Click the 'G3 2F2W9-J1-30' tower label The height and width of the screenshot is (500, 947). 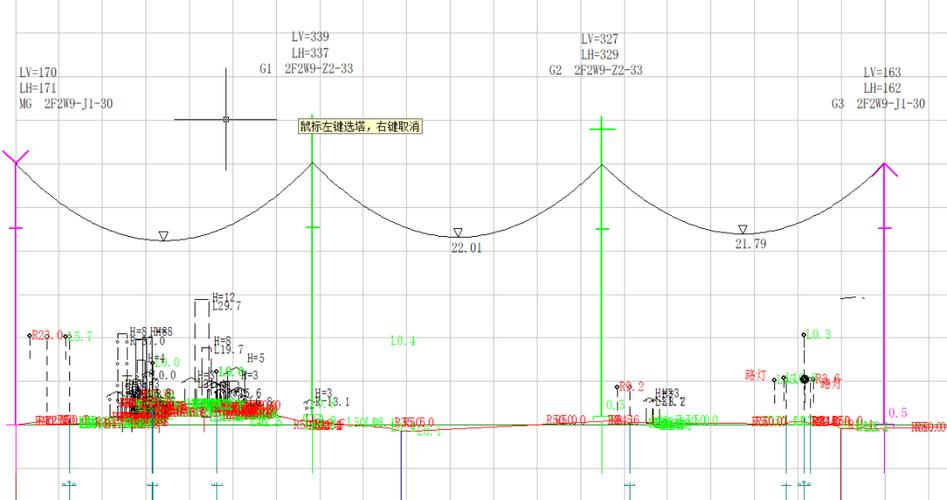click(878, 103)
